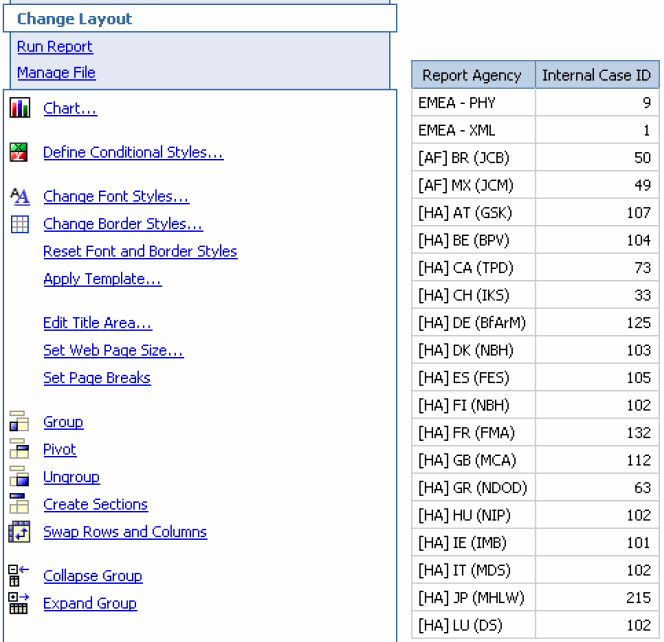664x642 pixels.
Task: Open the Run Report link
Action: 55,46
